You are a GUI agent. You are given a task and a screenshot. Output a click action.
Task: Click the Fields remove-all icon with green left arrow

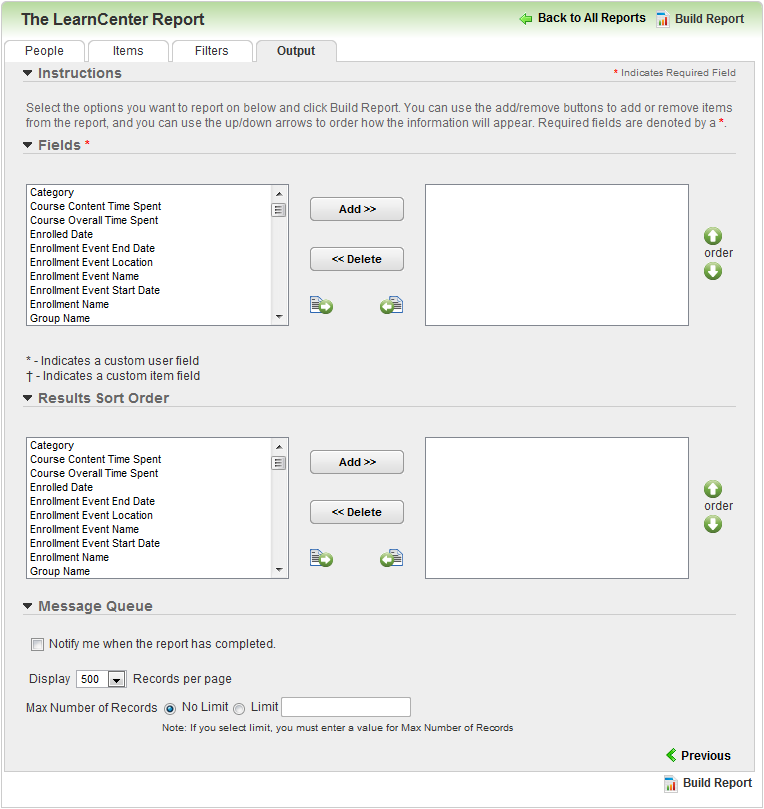[x=392, y=305]
